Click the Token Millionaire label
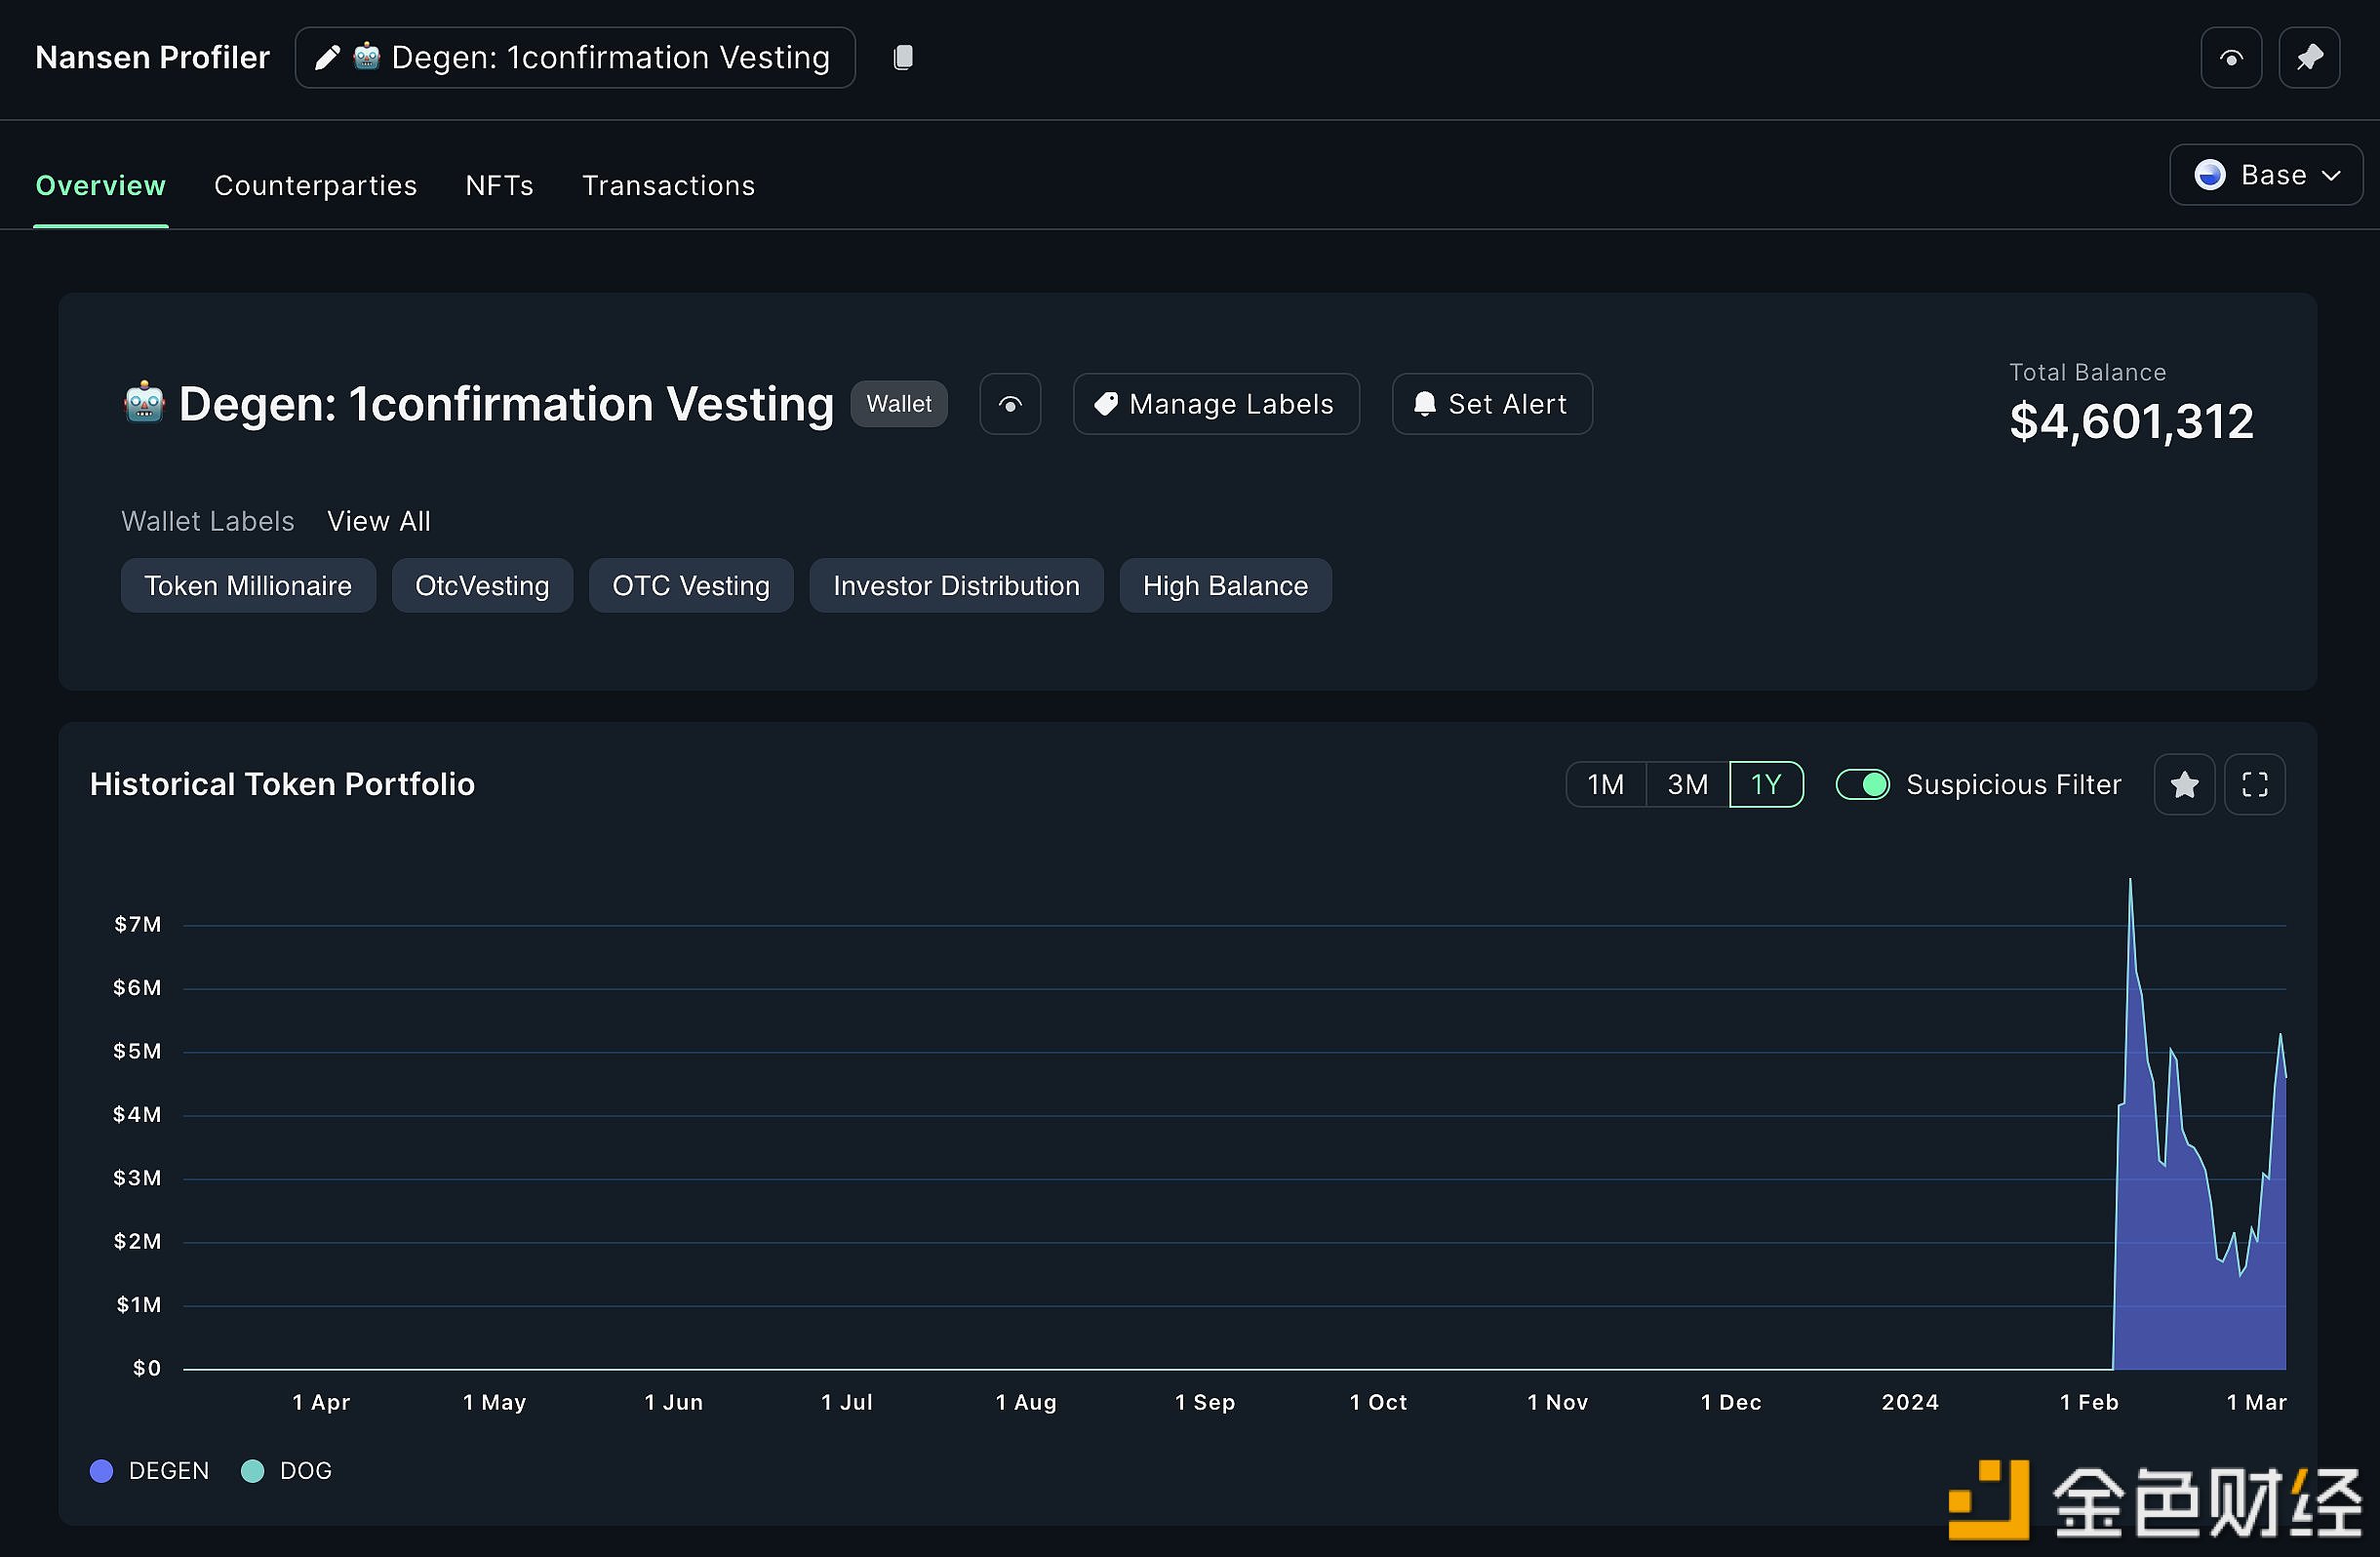 (x=248, y=585)
